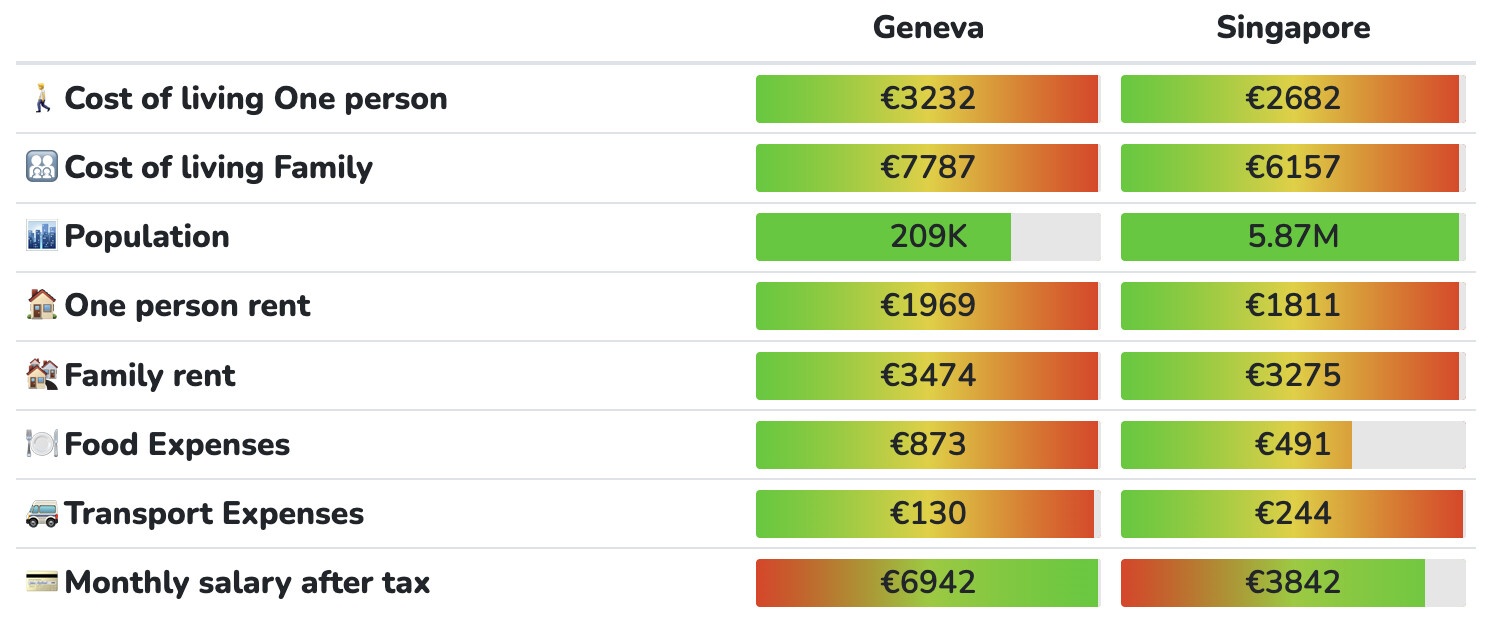The image size is (1496, 638).
Task: Click Singapore's €6157 family cost bar
Action: point(1292,168)
